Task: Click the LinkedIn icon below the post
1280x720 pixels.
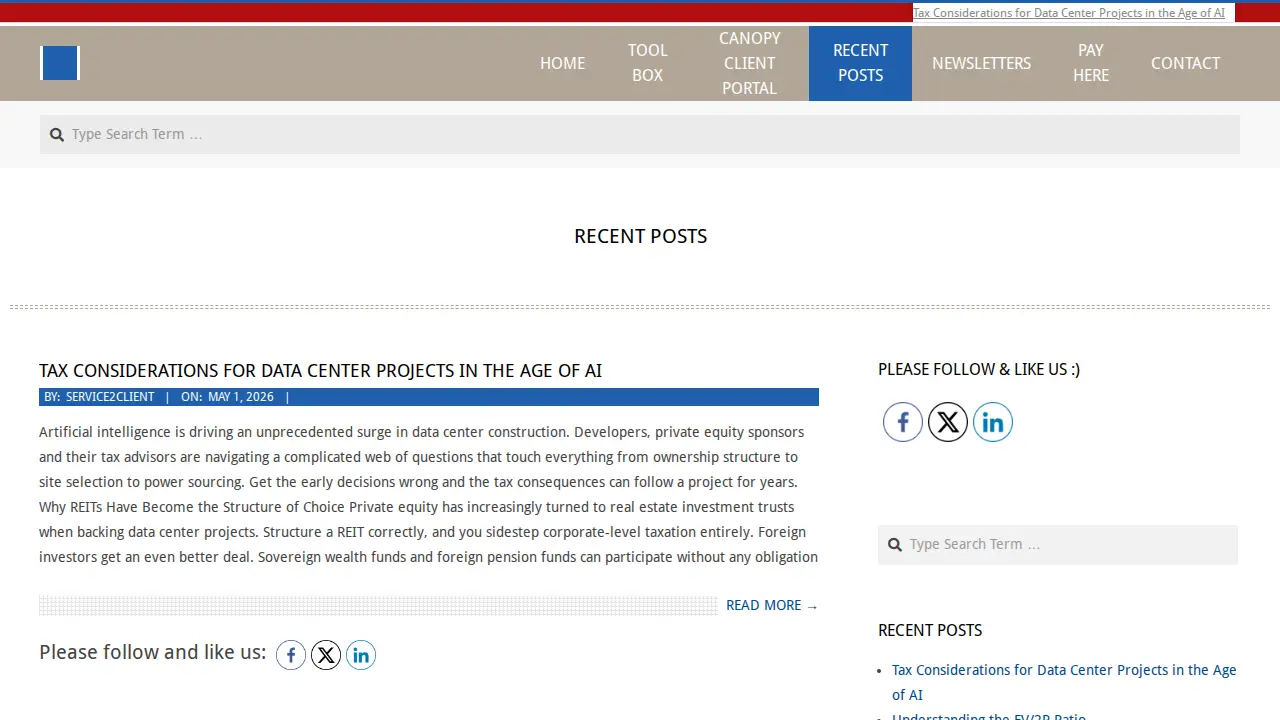Action: 361,655
